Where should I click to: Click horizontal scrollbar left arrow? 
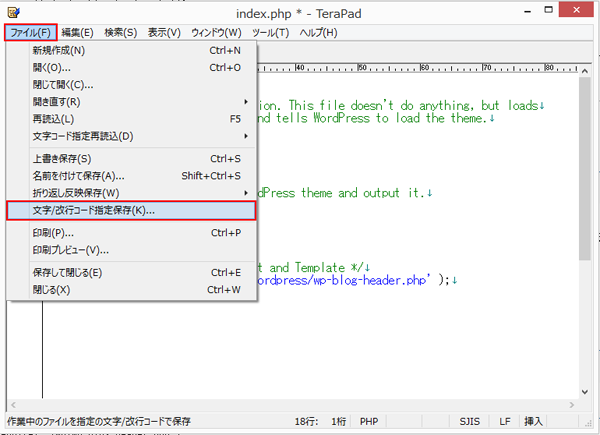(13, 405)
